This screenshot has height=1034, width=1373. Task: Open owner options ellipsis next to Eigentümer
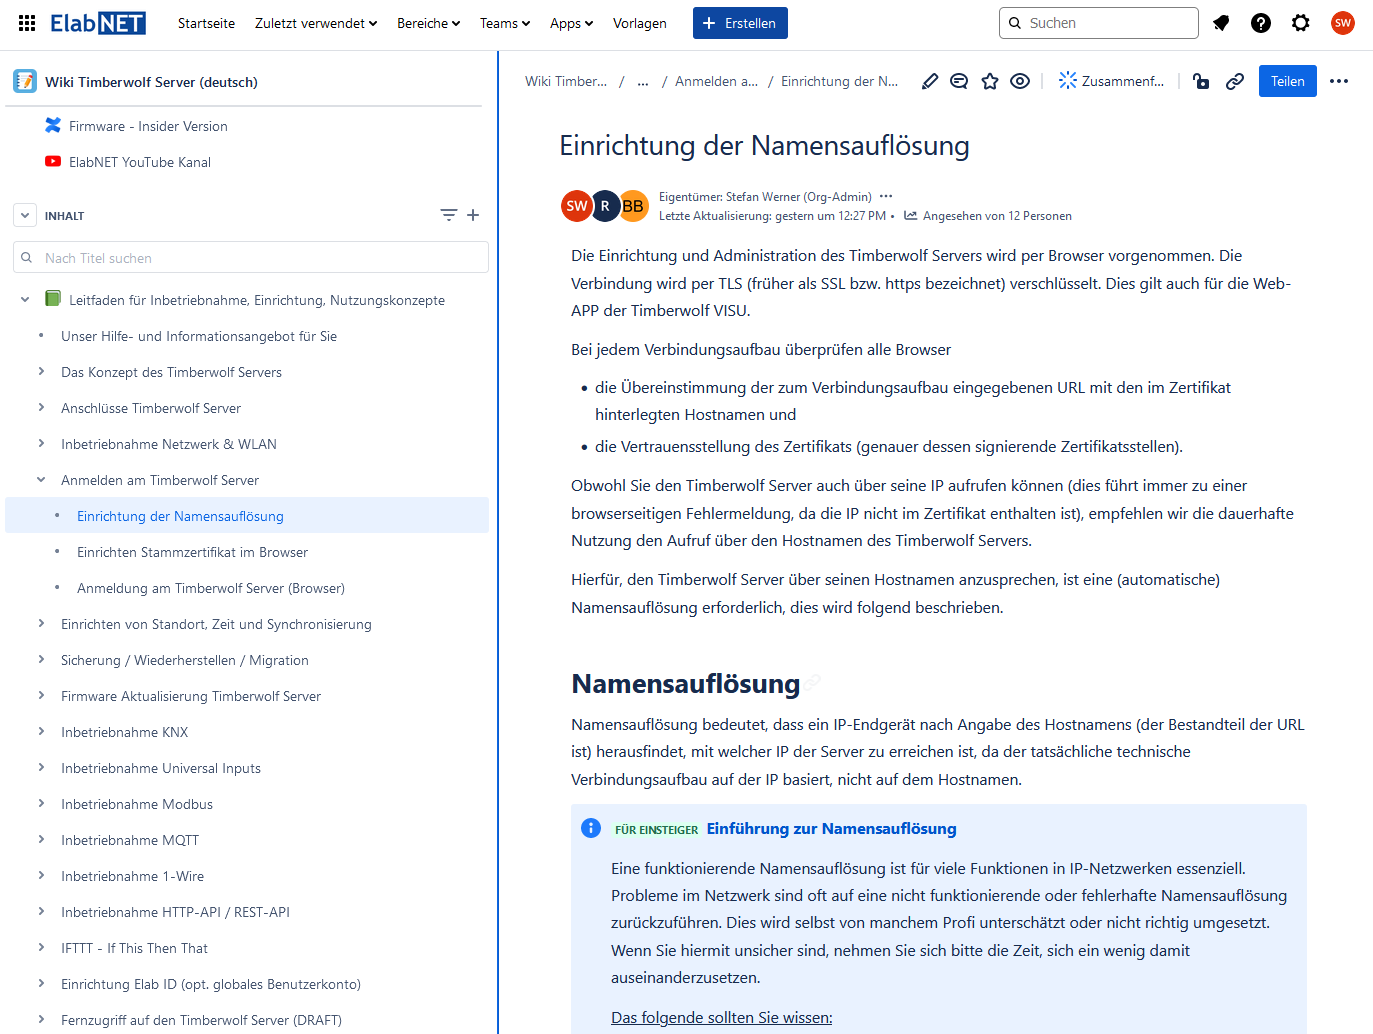tap(886, 196)
